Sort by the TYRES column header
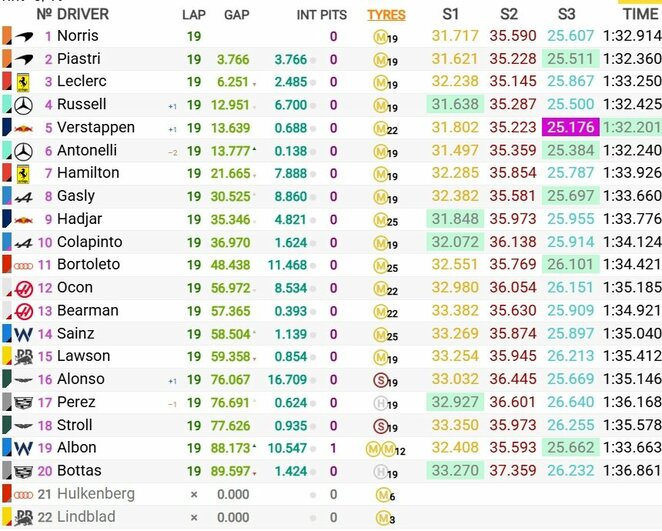 [x=386, y=15]
